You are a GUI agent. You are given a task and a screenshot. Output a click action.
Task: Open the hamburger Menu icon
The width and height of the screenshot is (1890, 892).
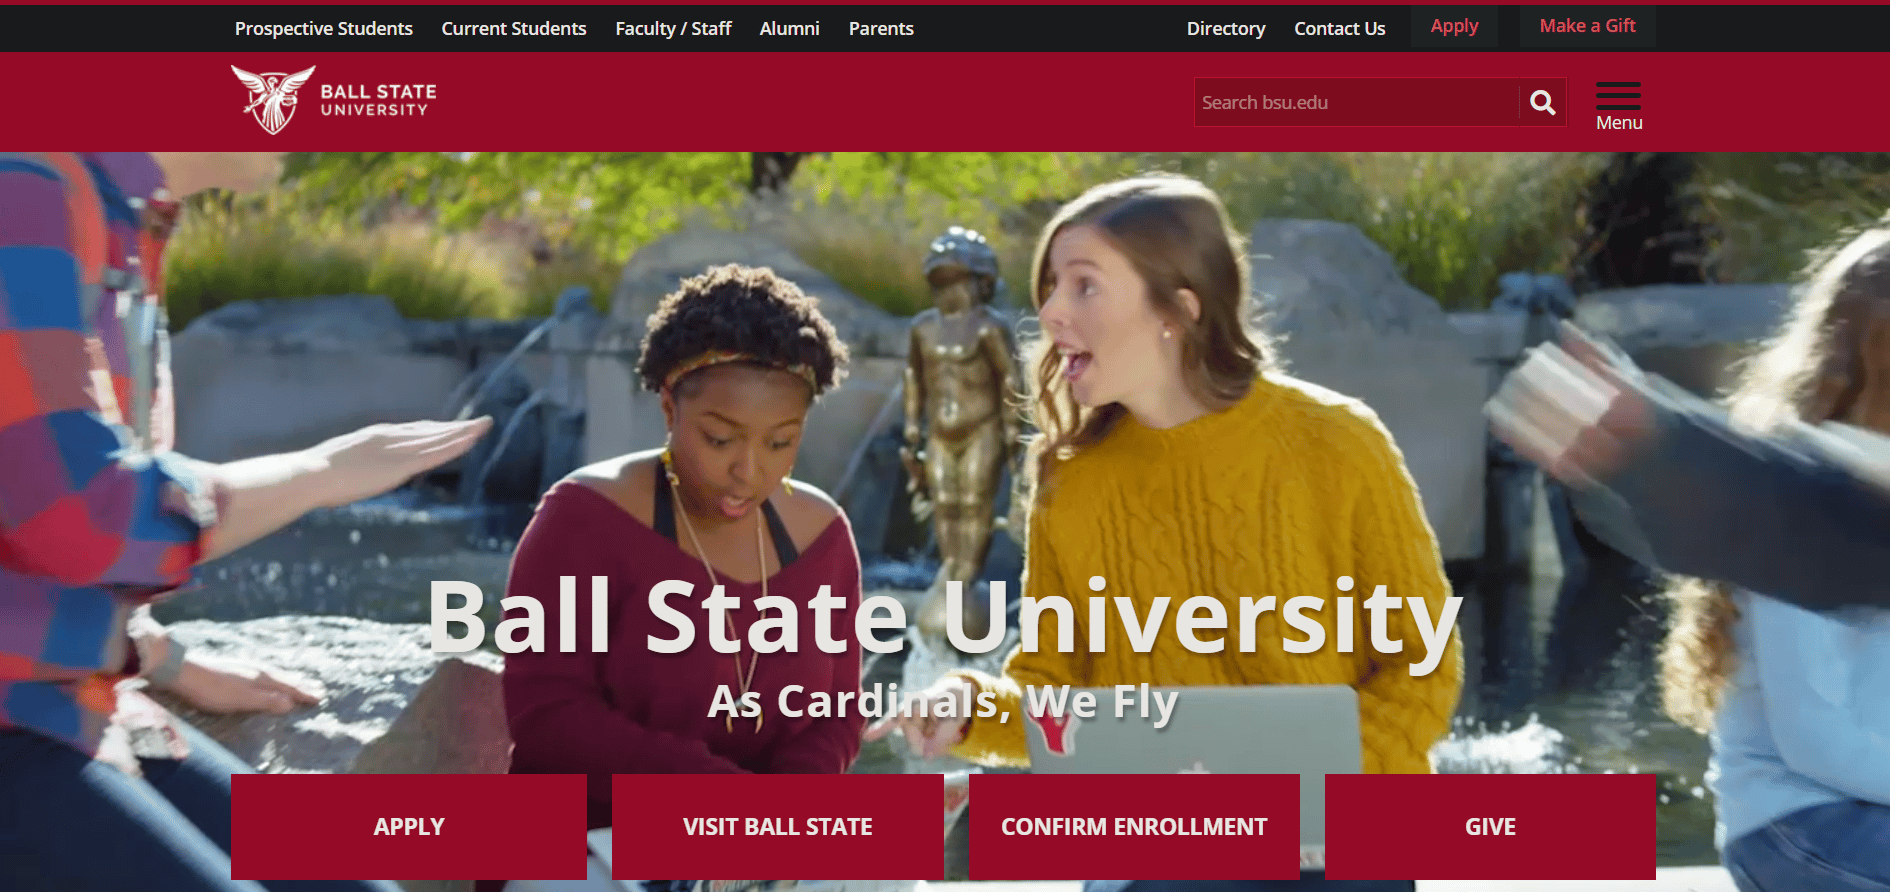(1618, 96)
